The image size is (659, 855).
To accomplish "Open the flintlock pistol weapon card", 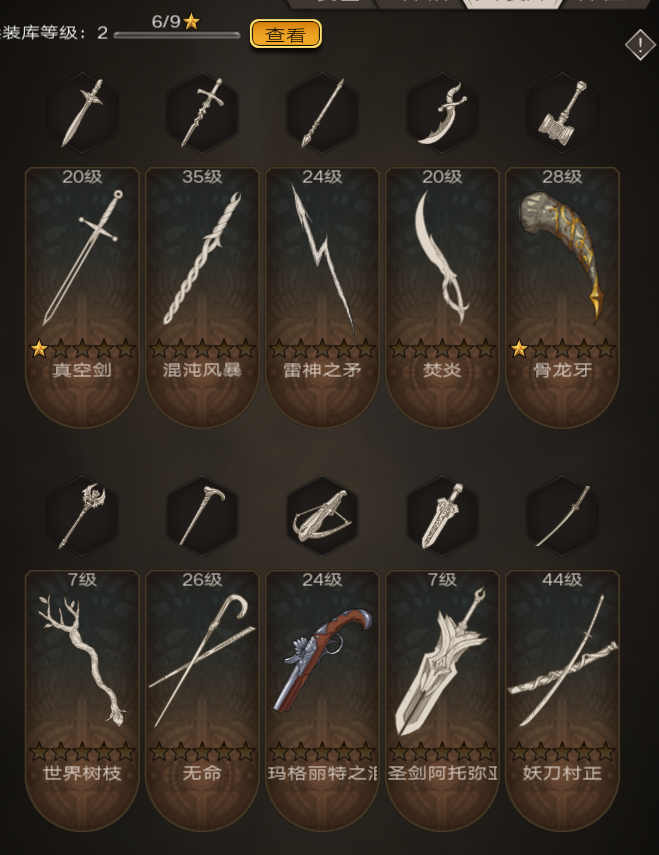I will 322,701.
